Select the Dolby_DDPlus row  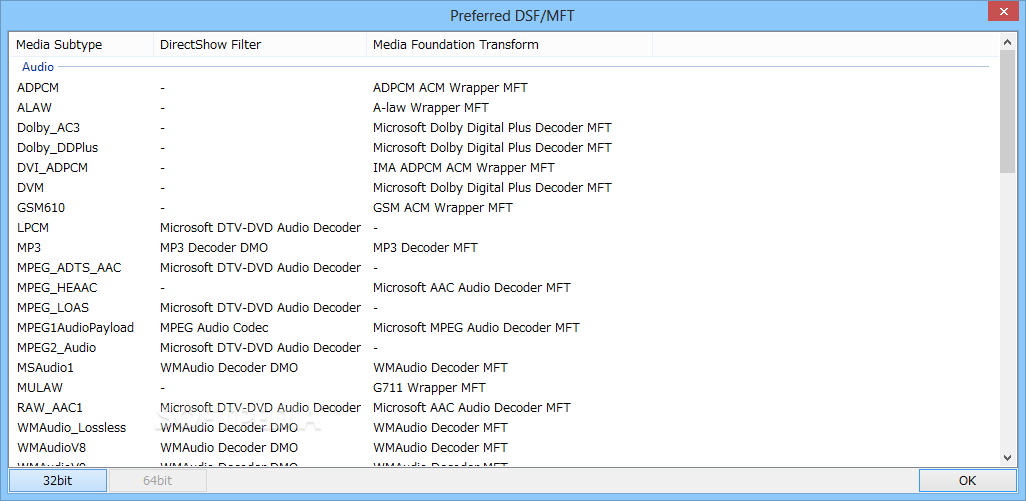(504, 147)
